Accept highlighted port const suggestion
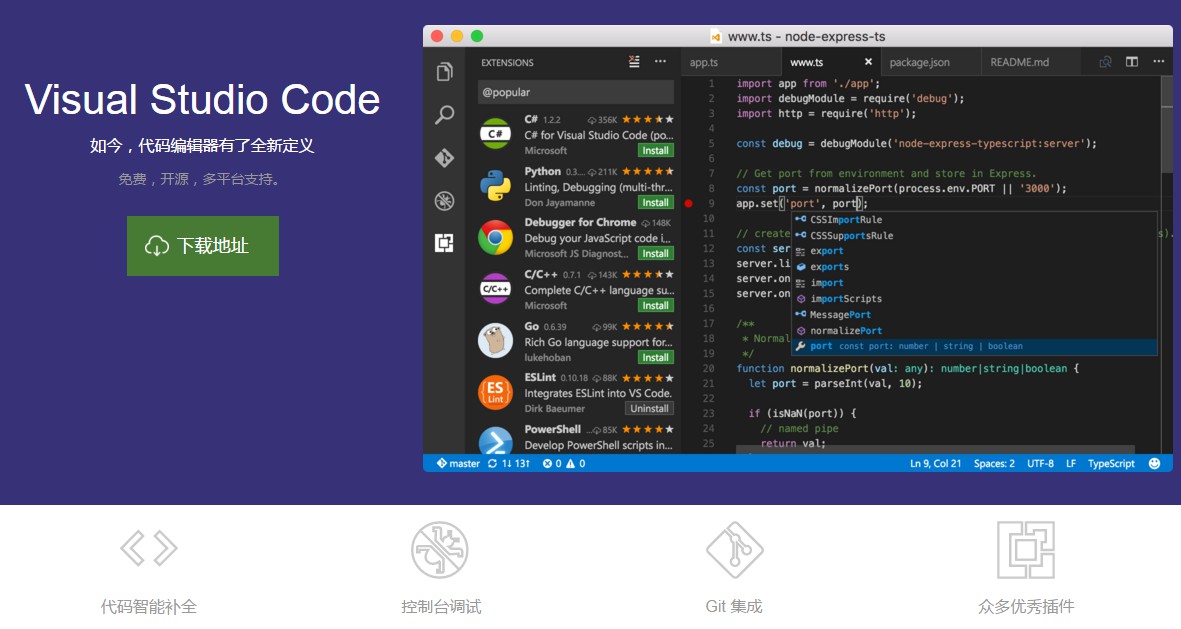Image resolution: width=1181 pixels, height=629 pixels. click(x=975, y=347)
